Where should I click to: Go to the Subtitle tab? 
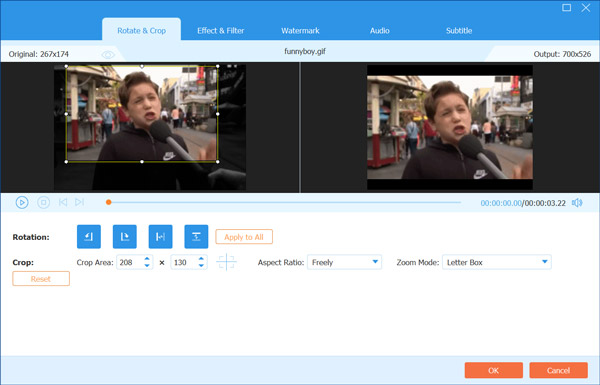[x=459, y=31]
